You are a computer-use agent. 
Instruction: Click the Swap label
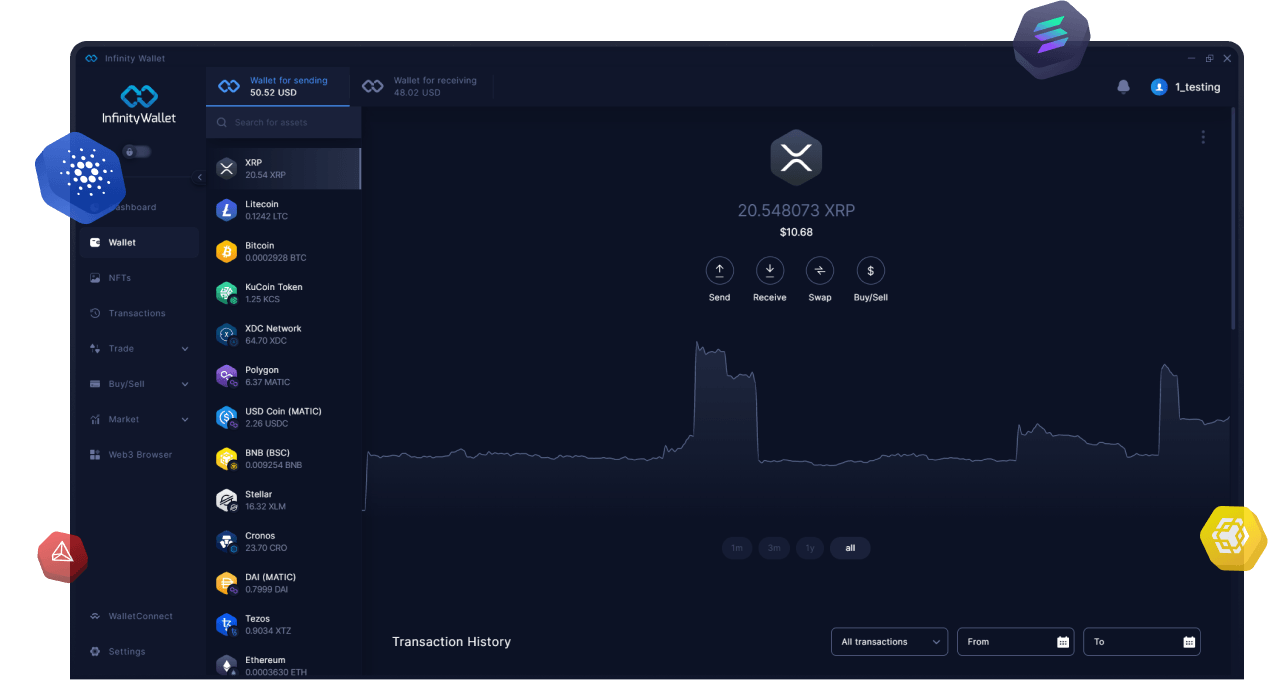coord(820,298)
